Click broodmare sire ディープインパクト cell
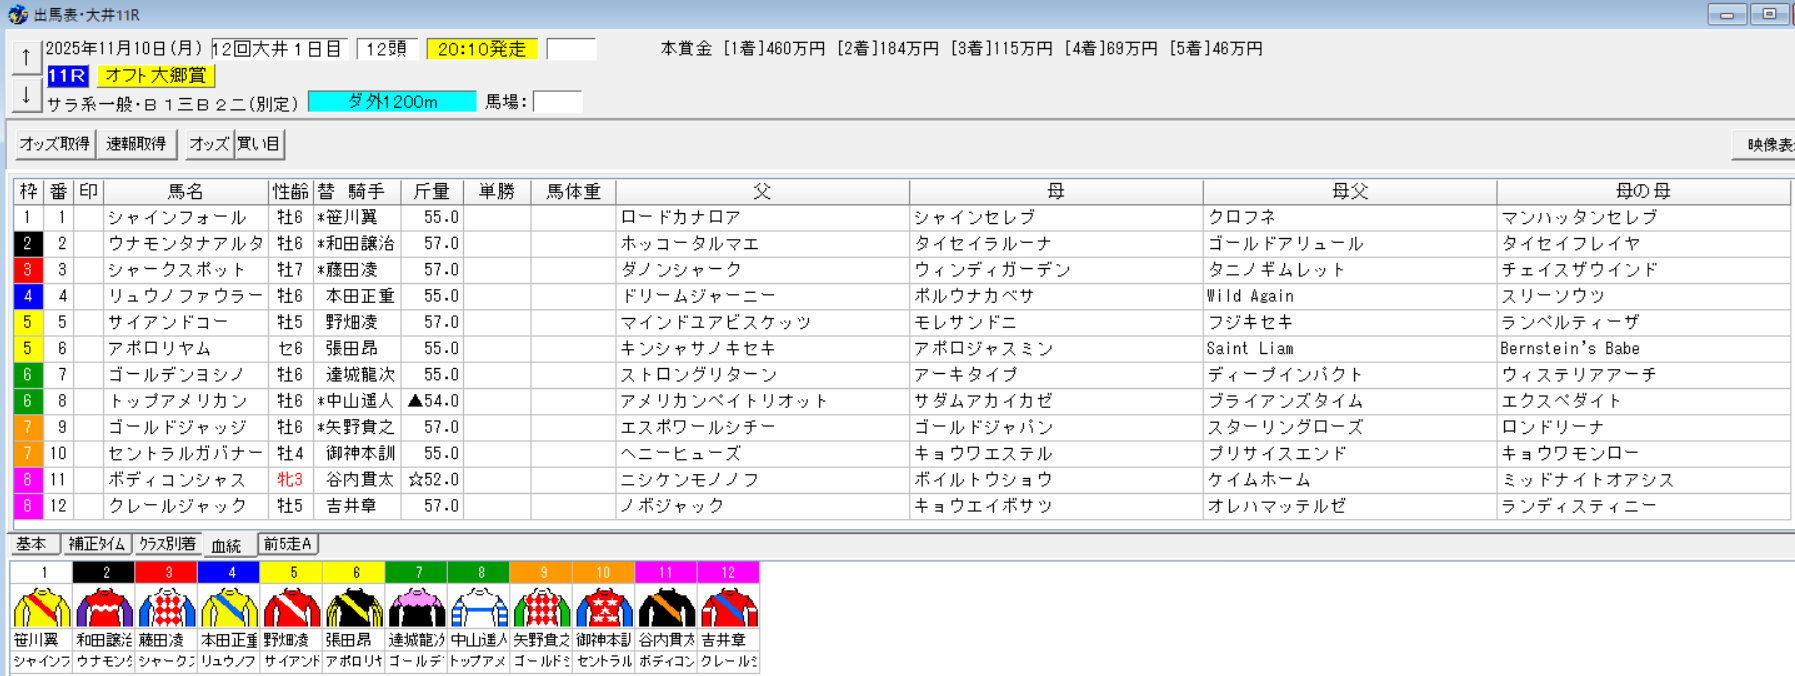This screenshot has width=1795, height=676. [1350, 374]
